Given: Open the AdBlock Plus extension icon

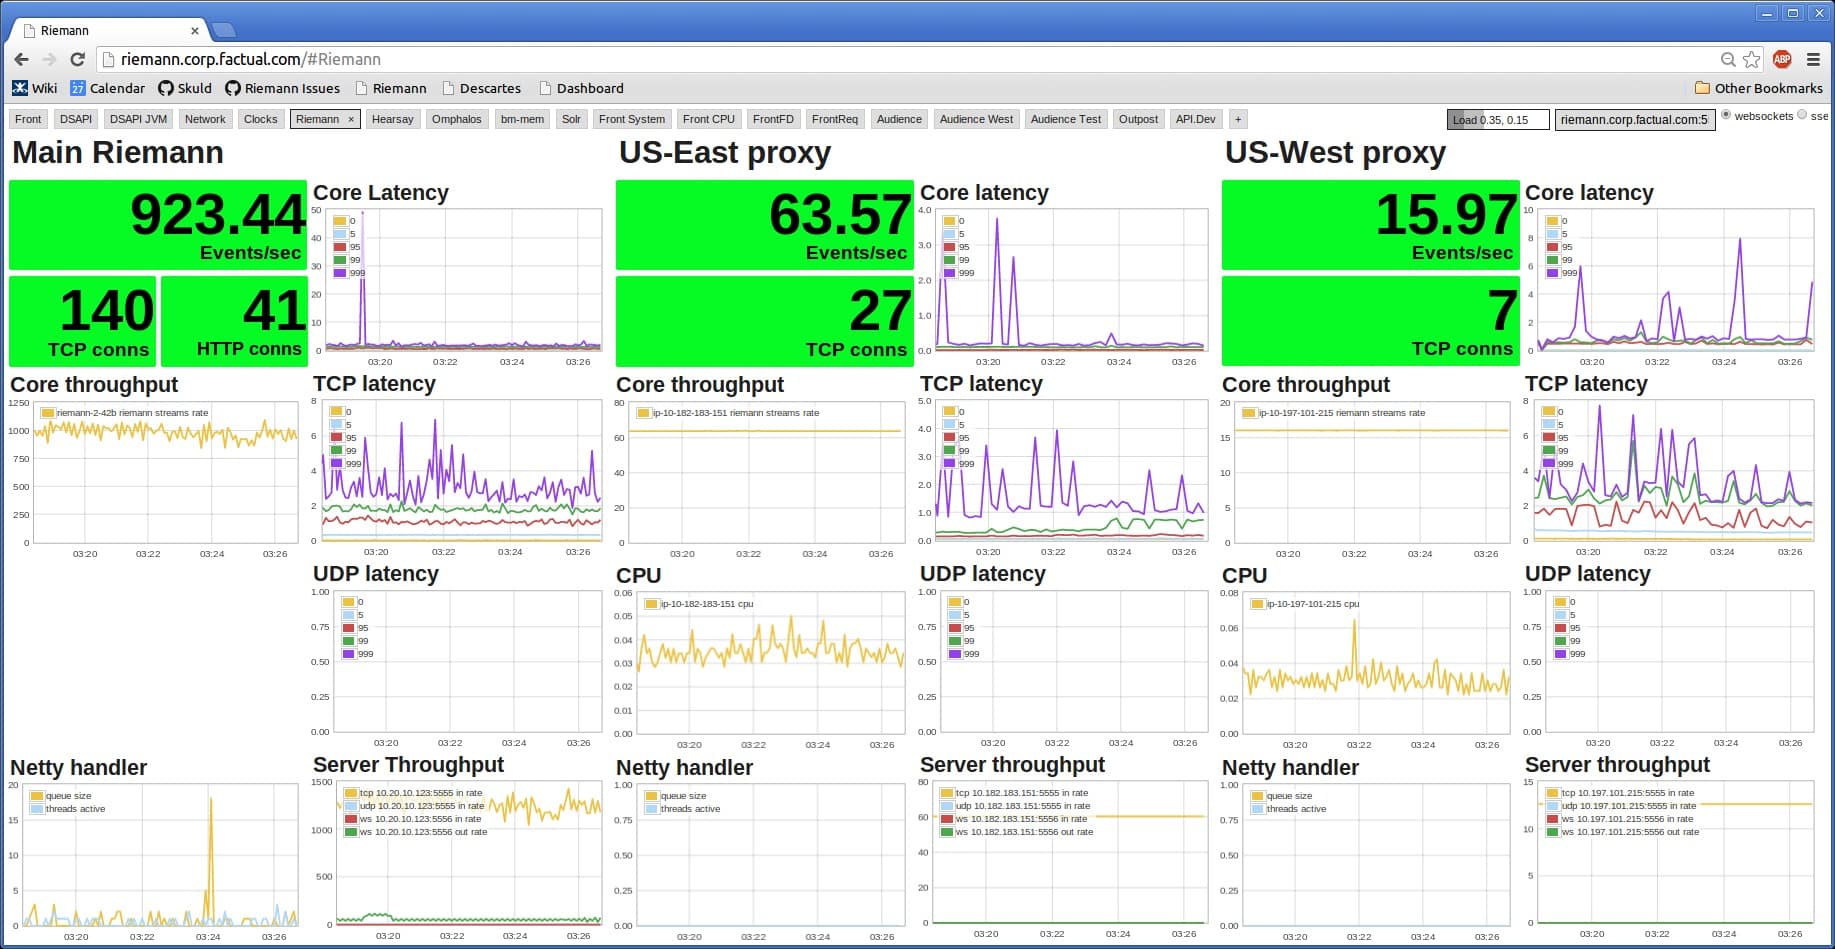Looking at the screenshot, I should click(x=1782, y=60).
